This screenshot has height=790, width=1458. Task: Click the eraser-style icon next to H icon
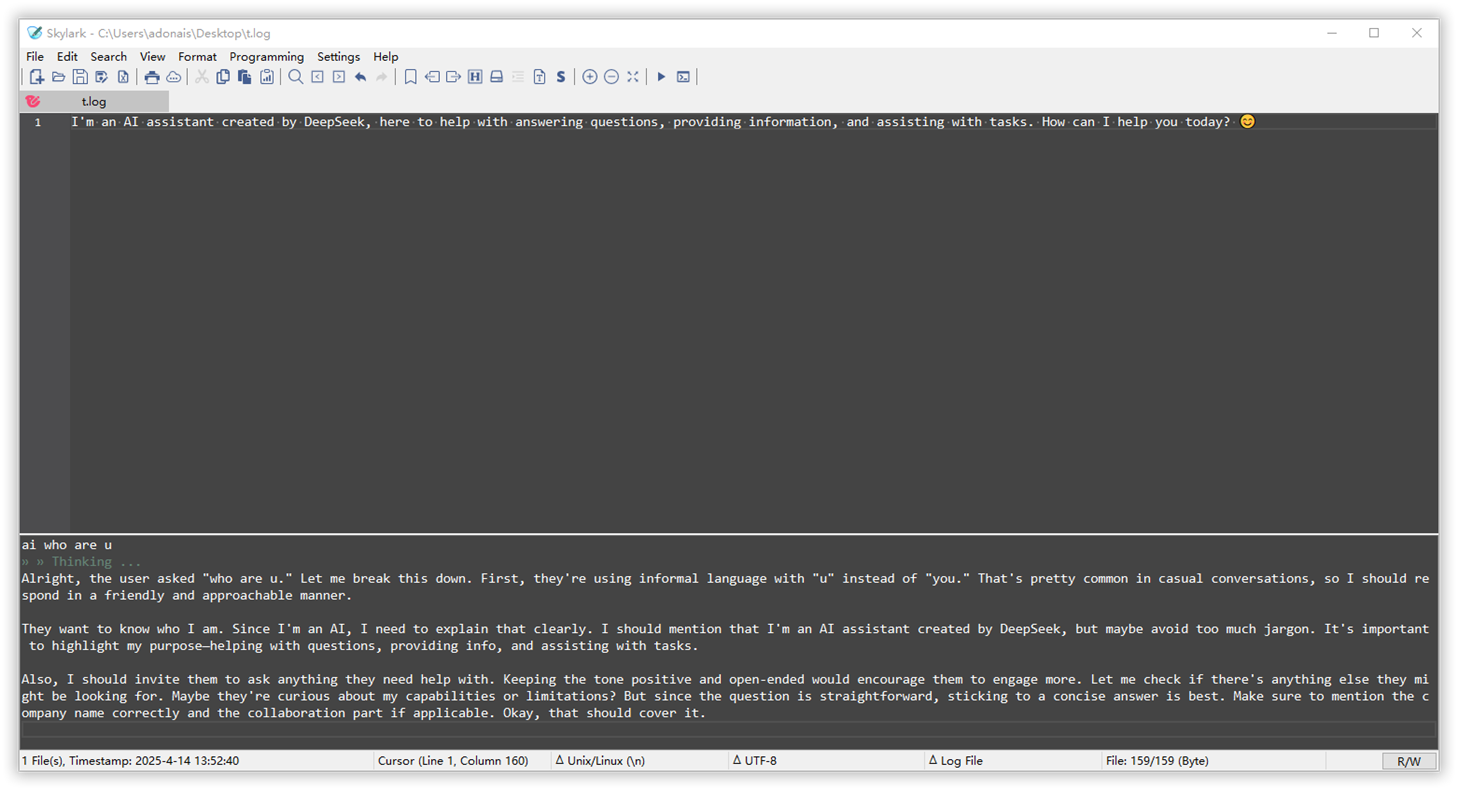tap(496, 77)
